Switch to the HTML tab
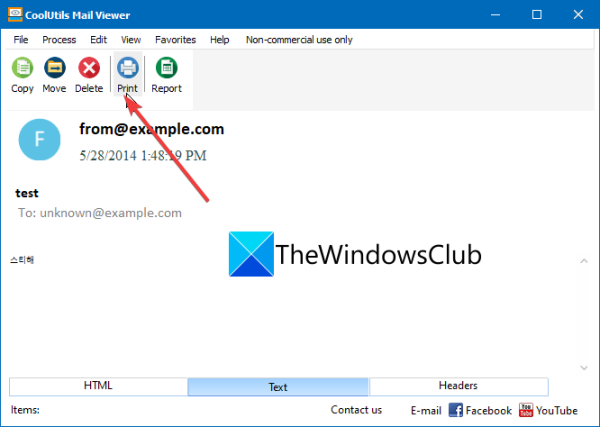600x427 pixels. [98, 386]
